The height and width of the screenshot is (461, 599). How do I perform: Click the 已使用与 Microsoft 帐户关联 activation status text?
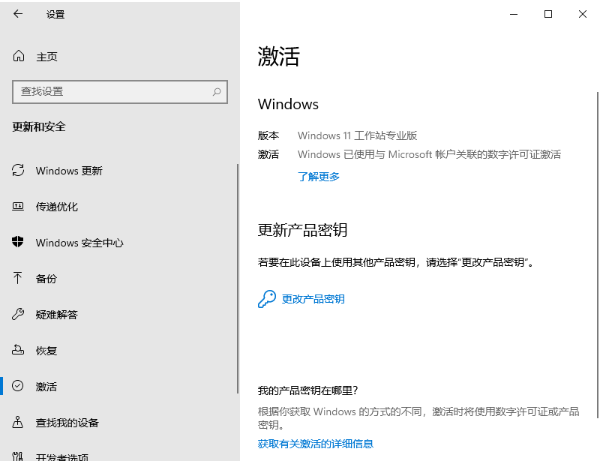[429, 154]
